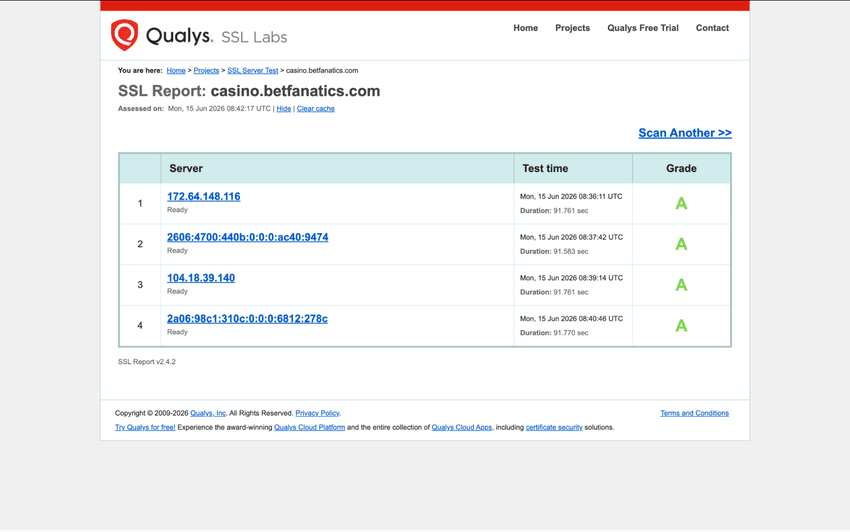Open the Terms and Conditions link
The width and height of the screenshot is (850, 532).
pos(694,413)
